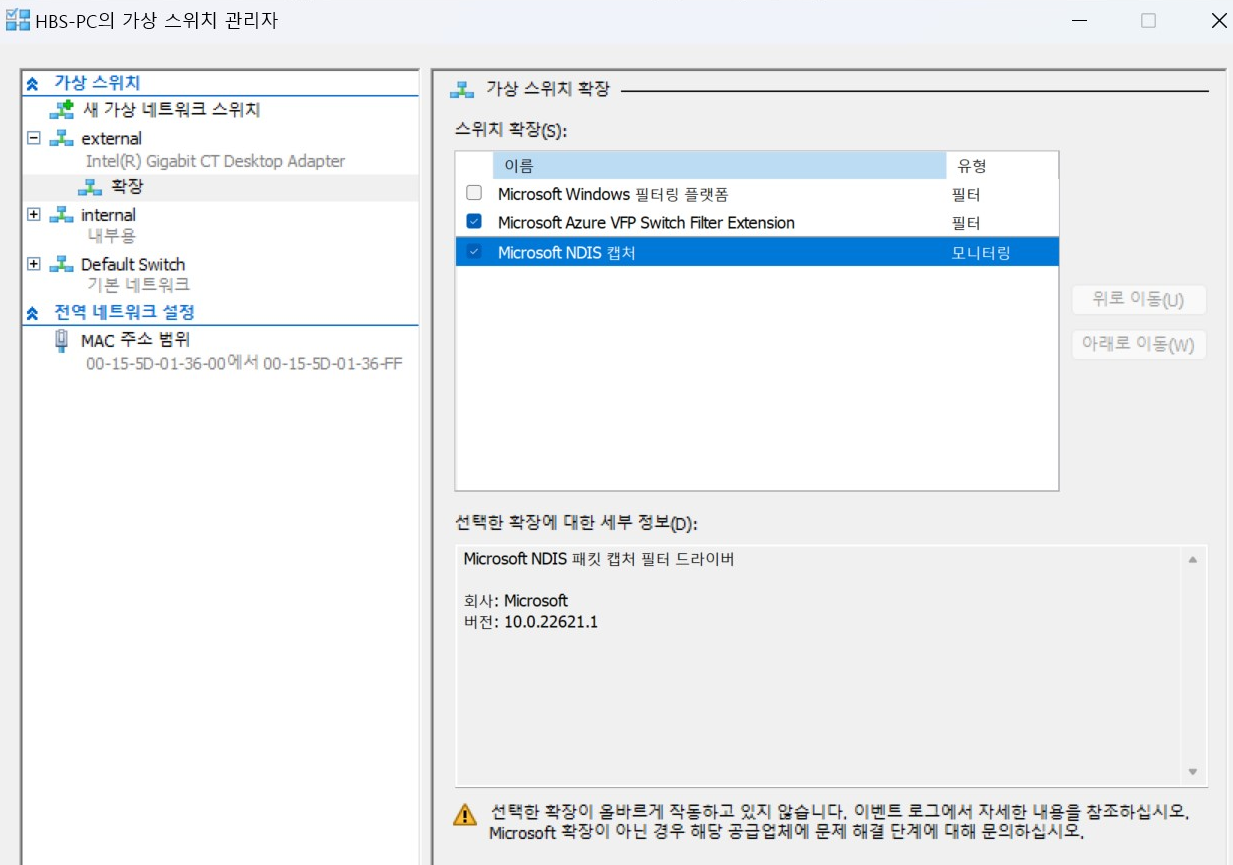This screenshot has width=1233, height=865.
Task: Toggle the Microsoft NDIS 캡처 checkbox
Action: tap(474, 252)
